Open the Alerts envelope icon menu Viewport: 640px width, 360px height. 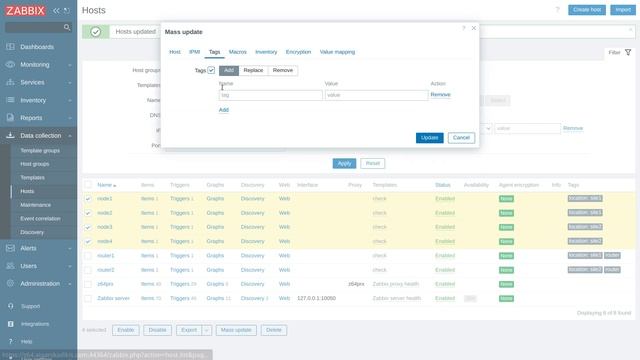[10, 248]
